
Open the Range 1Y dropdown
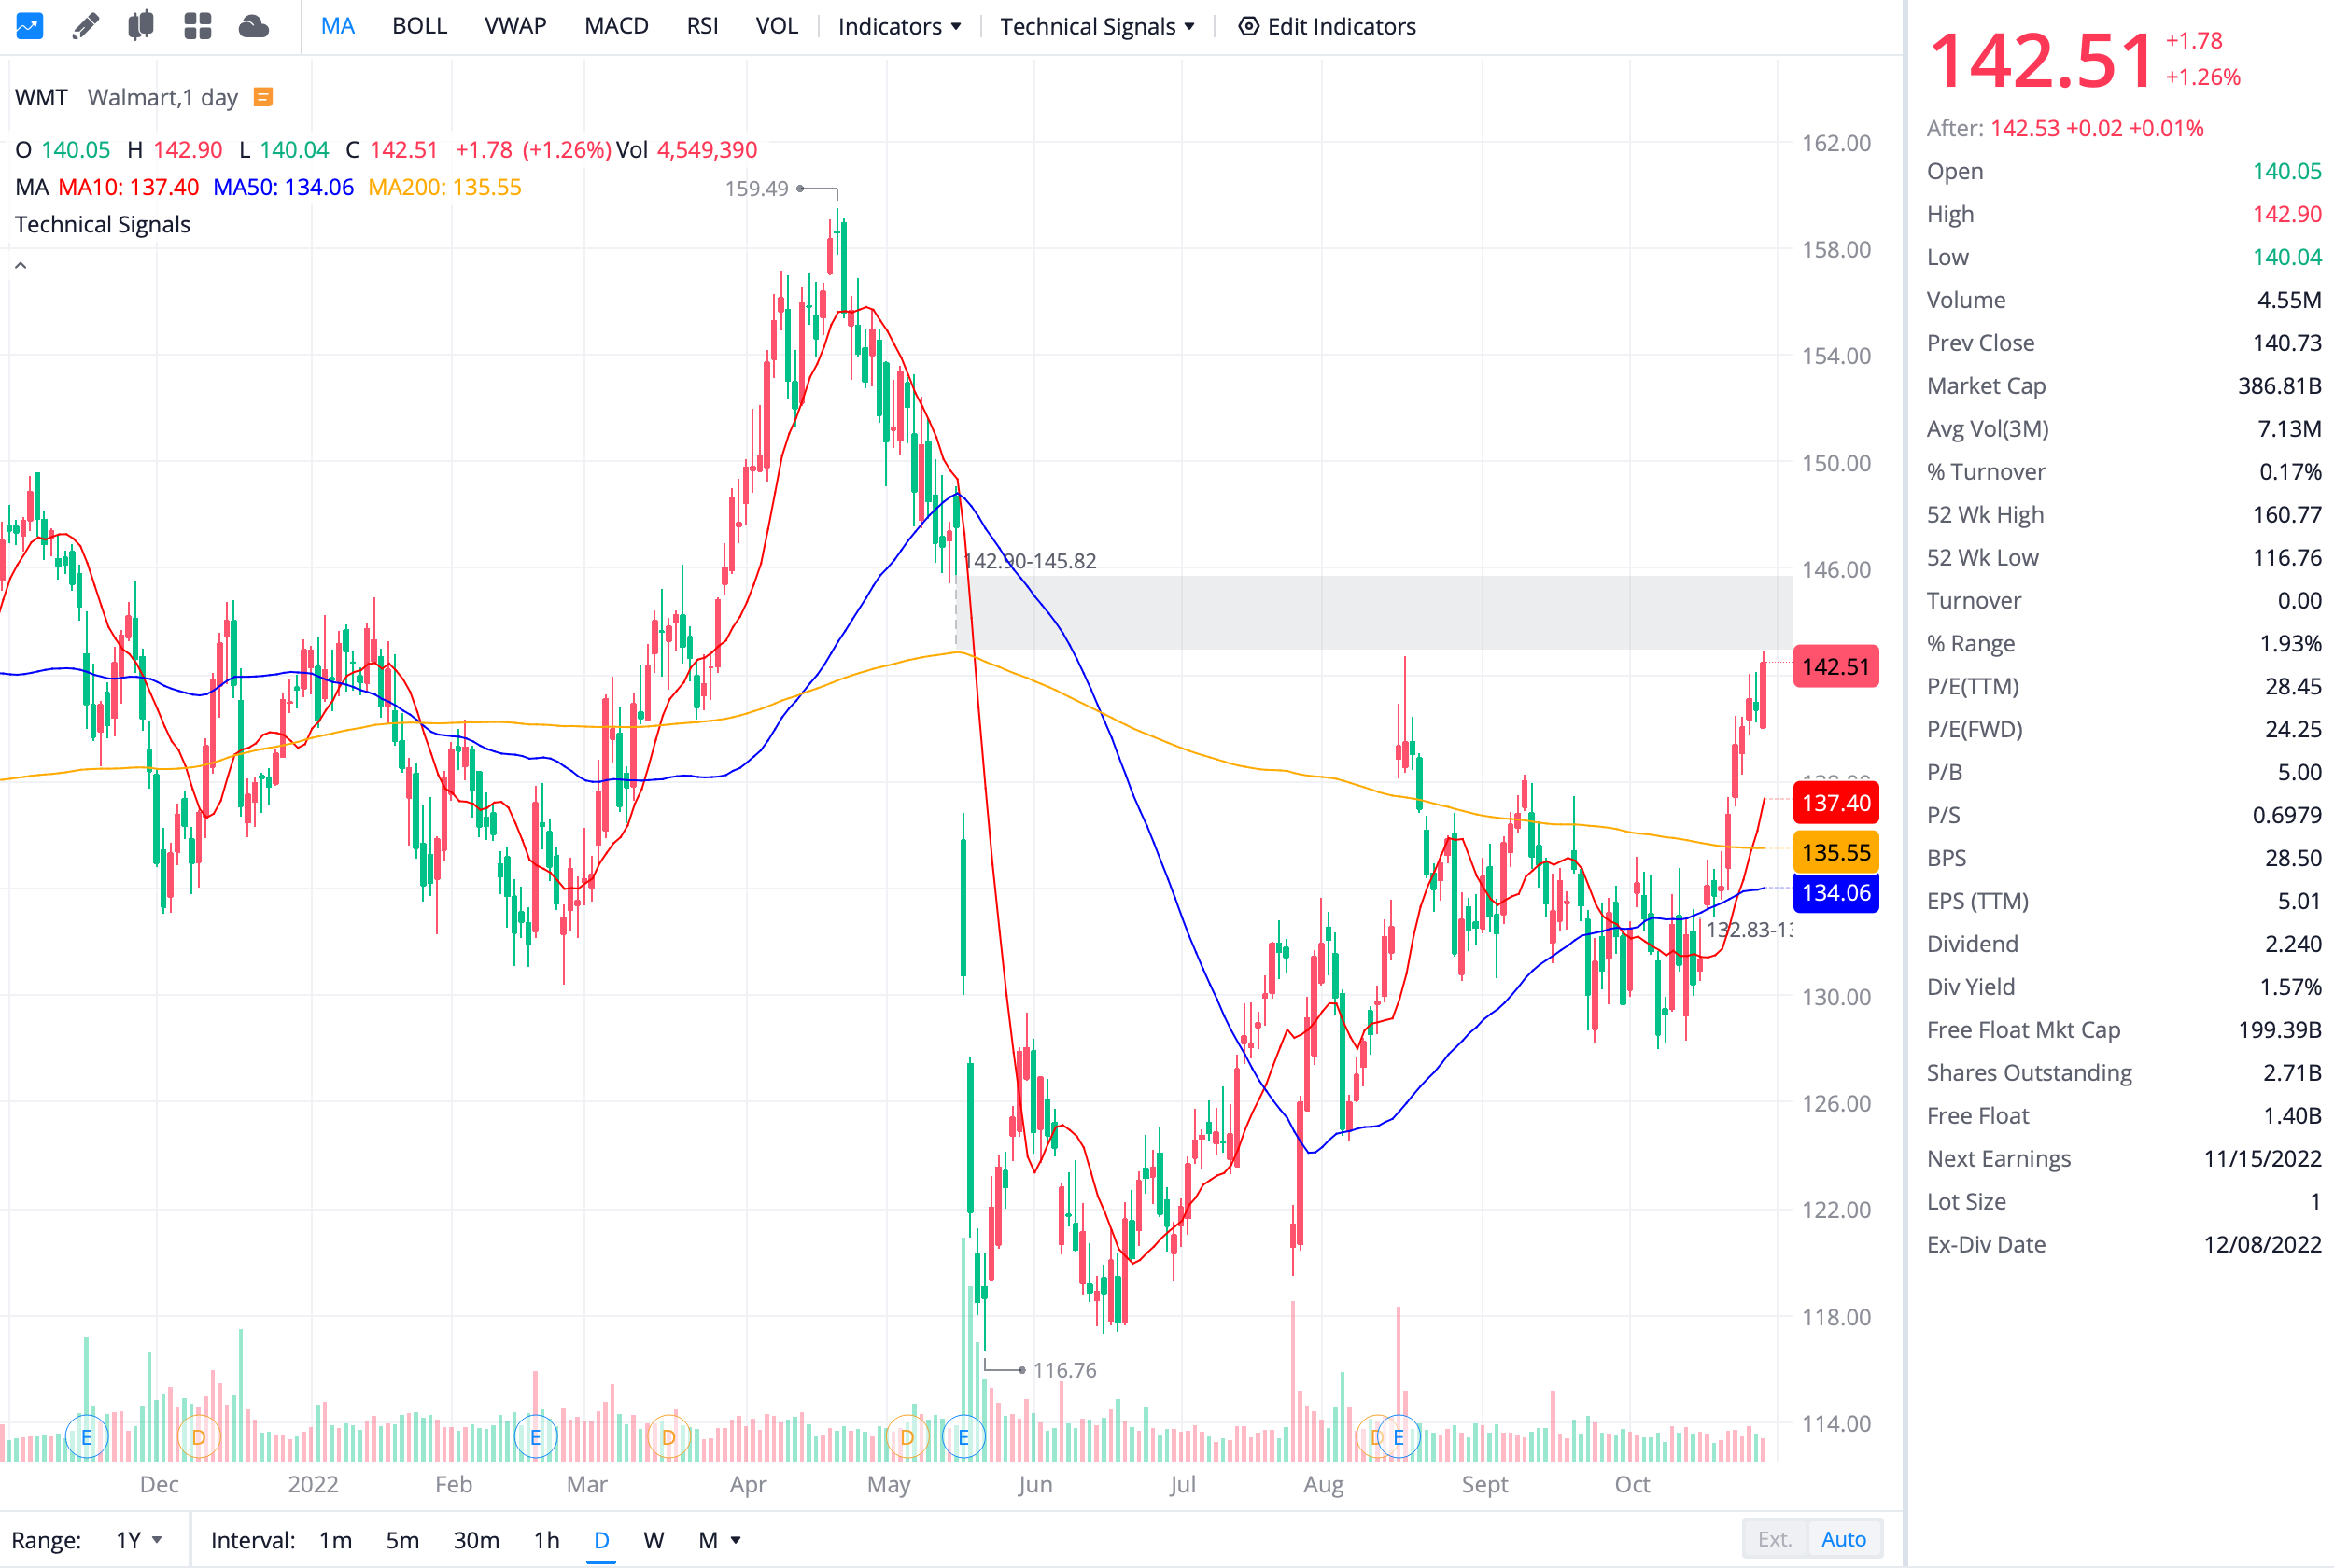pyautogui.click(x=138, y=1540)
